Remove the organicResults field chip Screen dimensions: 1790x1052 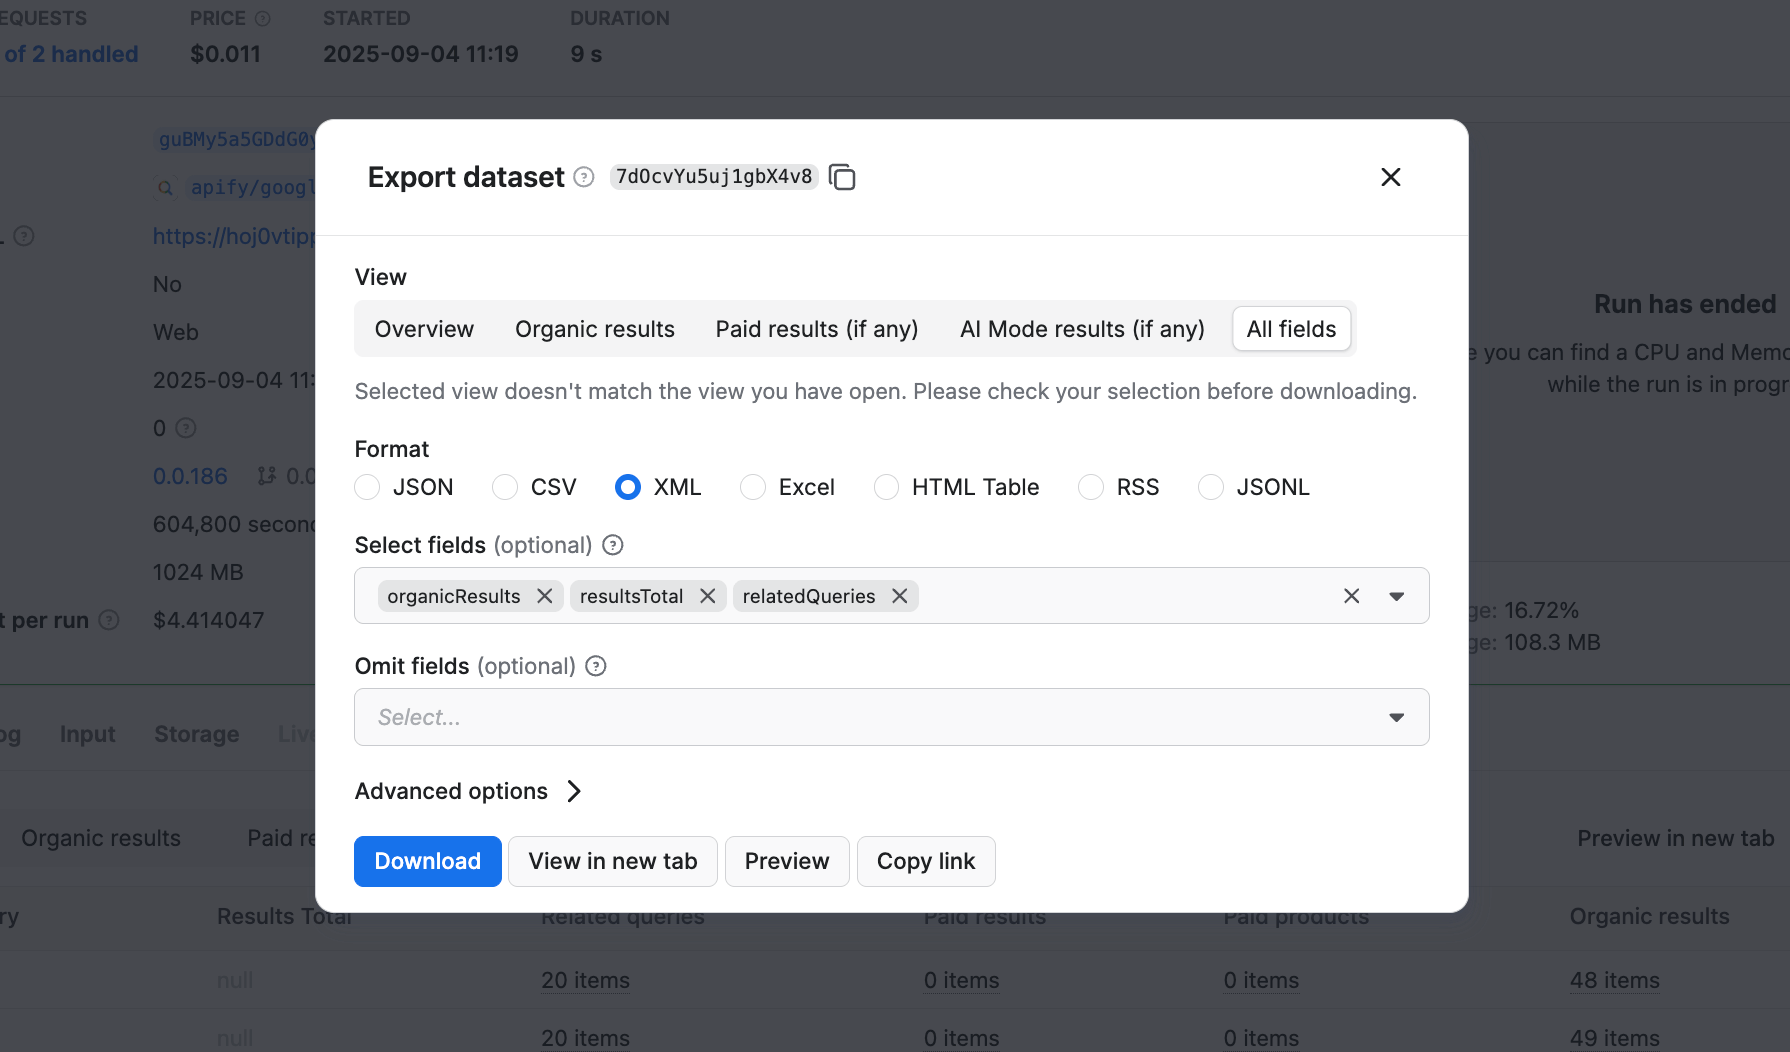coord(544,595)
